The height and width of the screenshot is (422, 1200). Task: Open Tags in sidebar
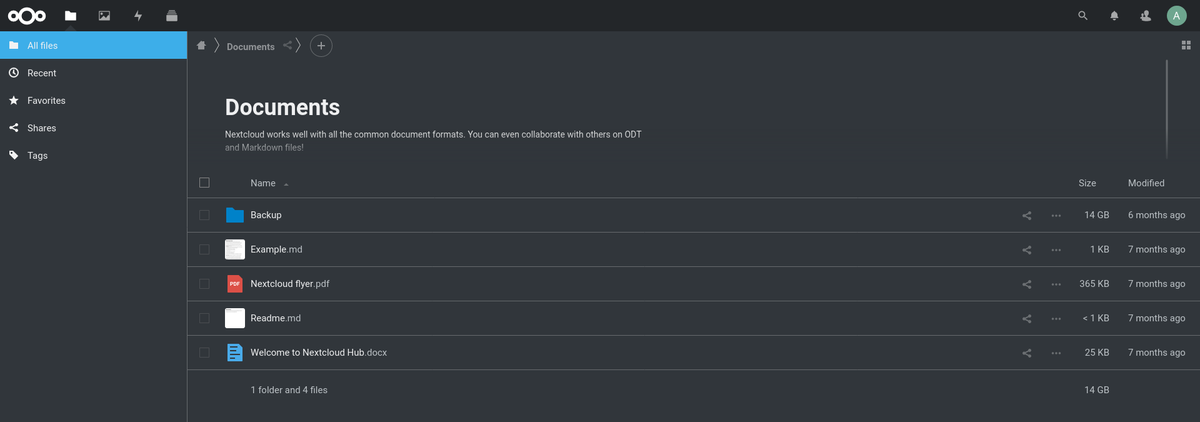click(93, 155)
